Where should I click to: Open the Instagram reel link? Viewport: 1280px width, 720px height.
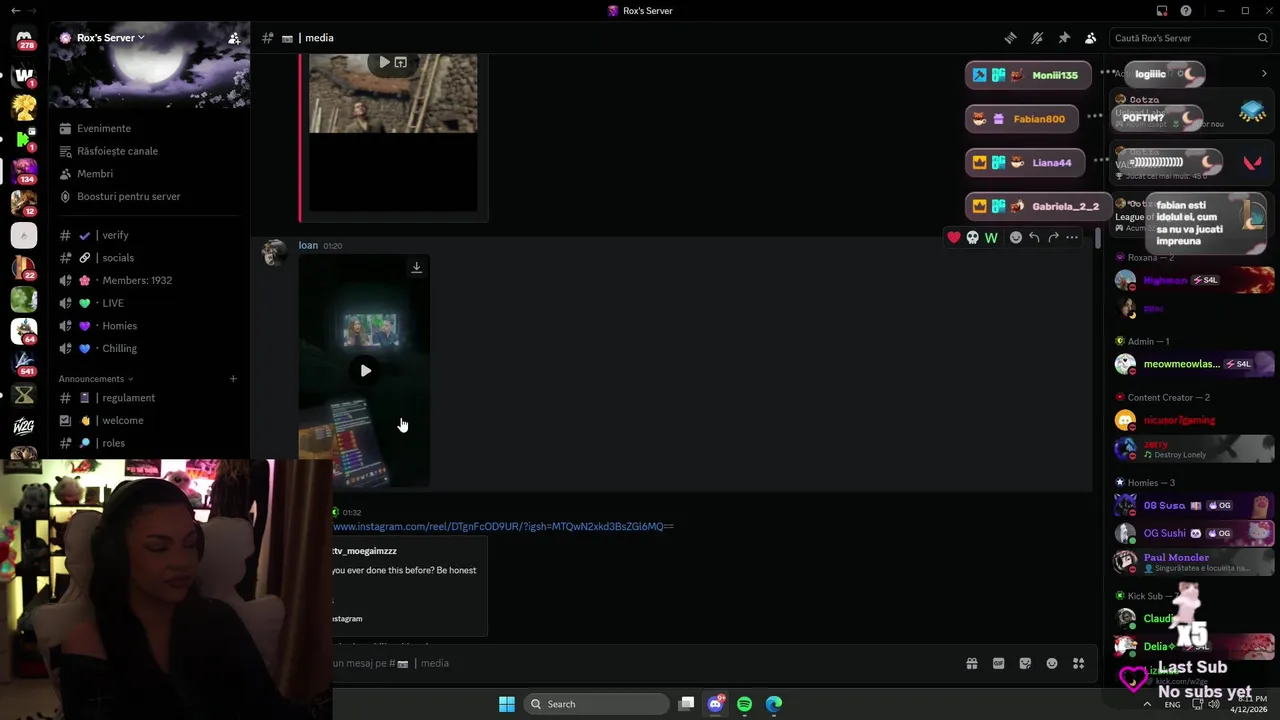[503, 526]
